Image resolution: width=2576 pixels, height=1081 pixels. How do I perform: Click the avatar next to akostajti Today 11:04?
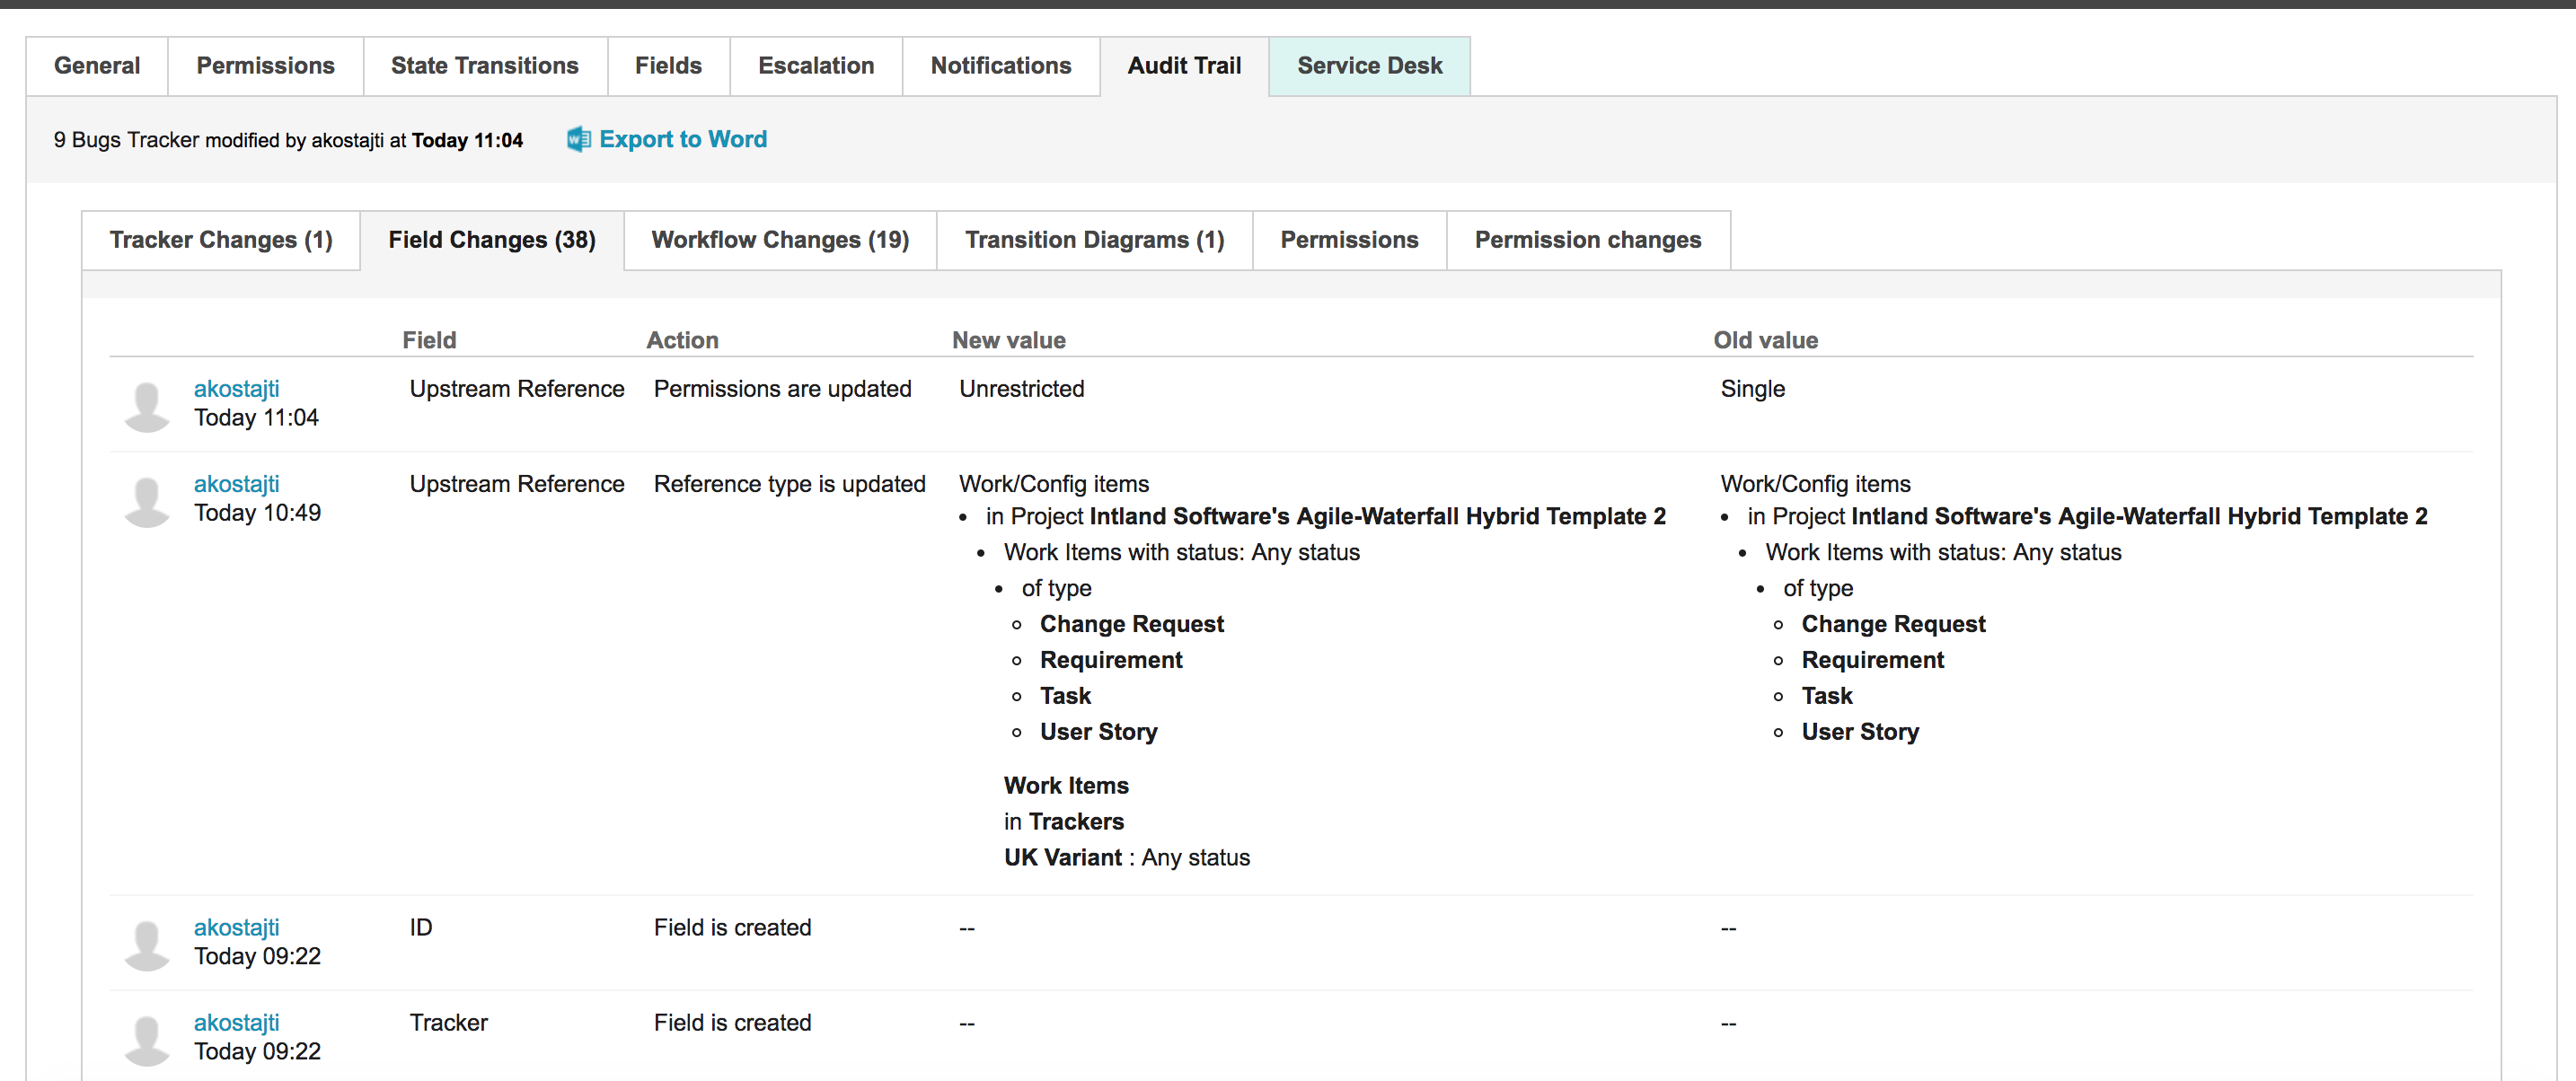[146, 404]
